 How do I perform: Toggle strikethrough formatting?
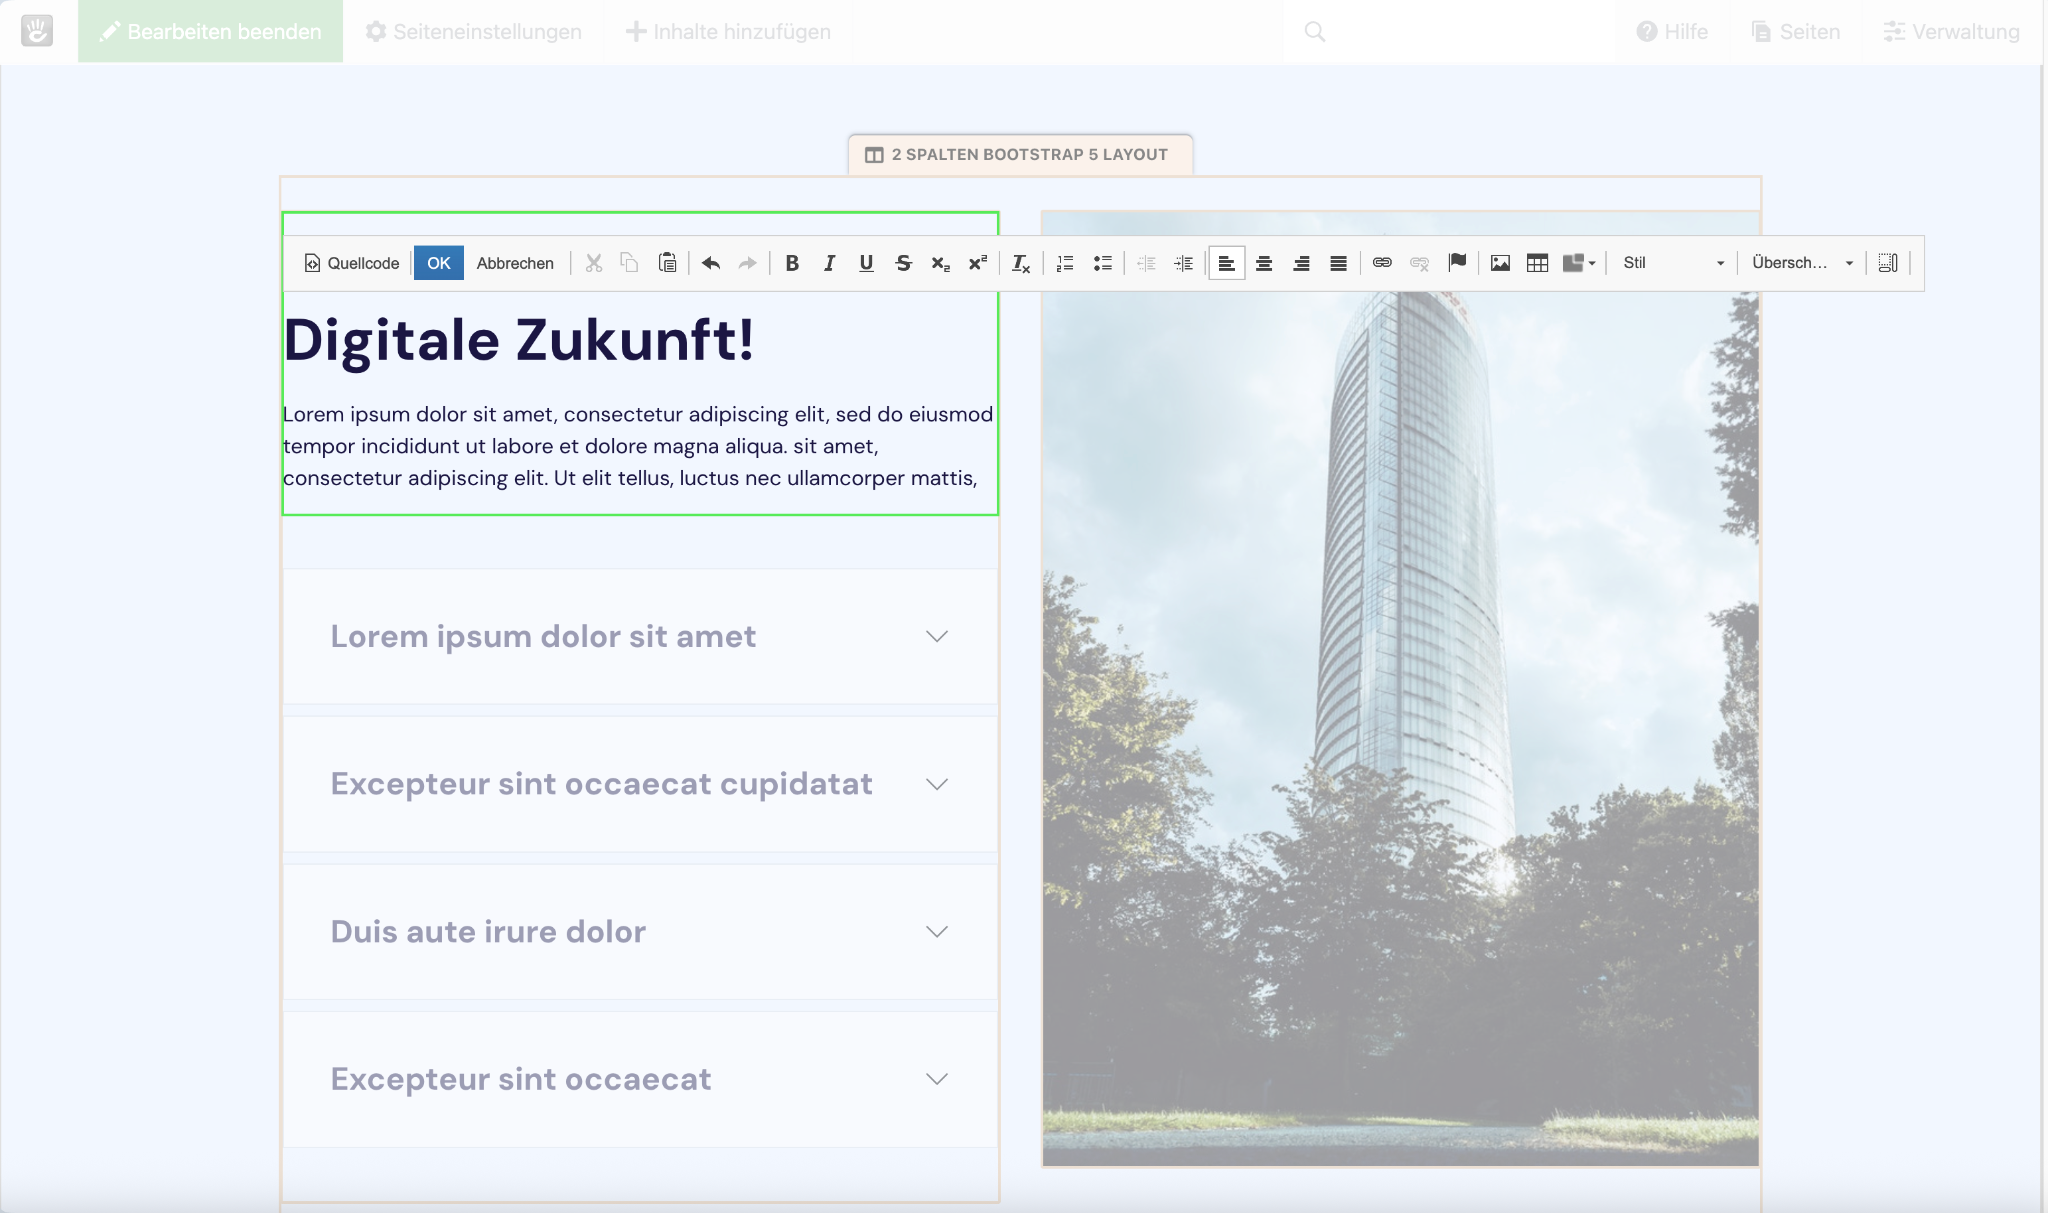click(903, 263)
